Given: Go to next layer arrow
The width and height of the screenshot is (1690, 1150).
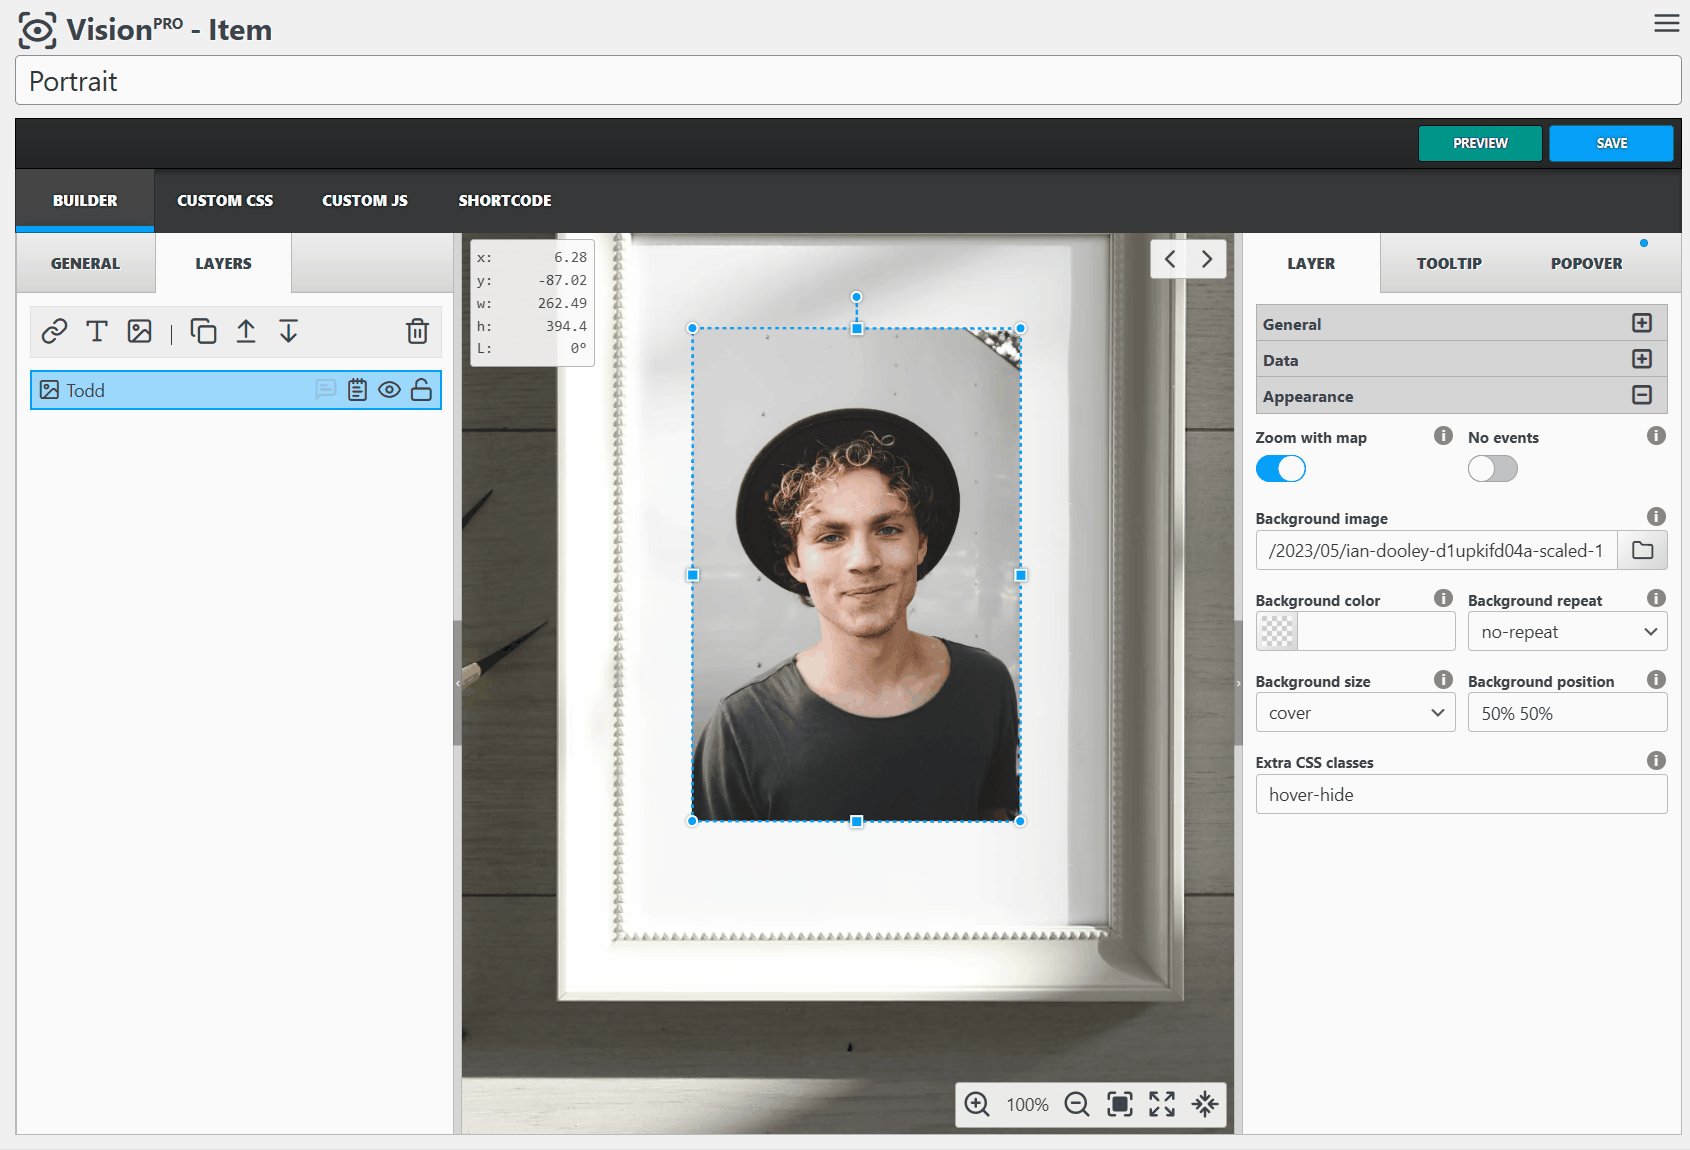Looking at the screenshot, I should pyautogui.click(x=1207, y=259).
